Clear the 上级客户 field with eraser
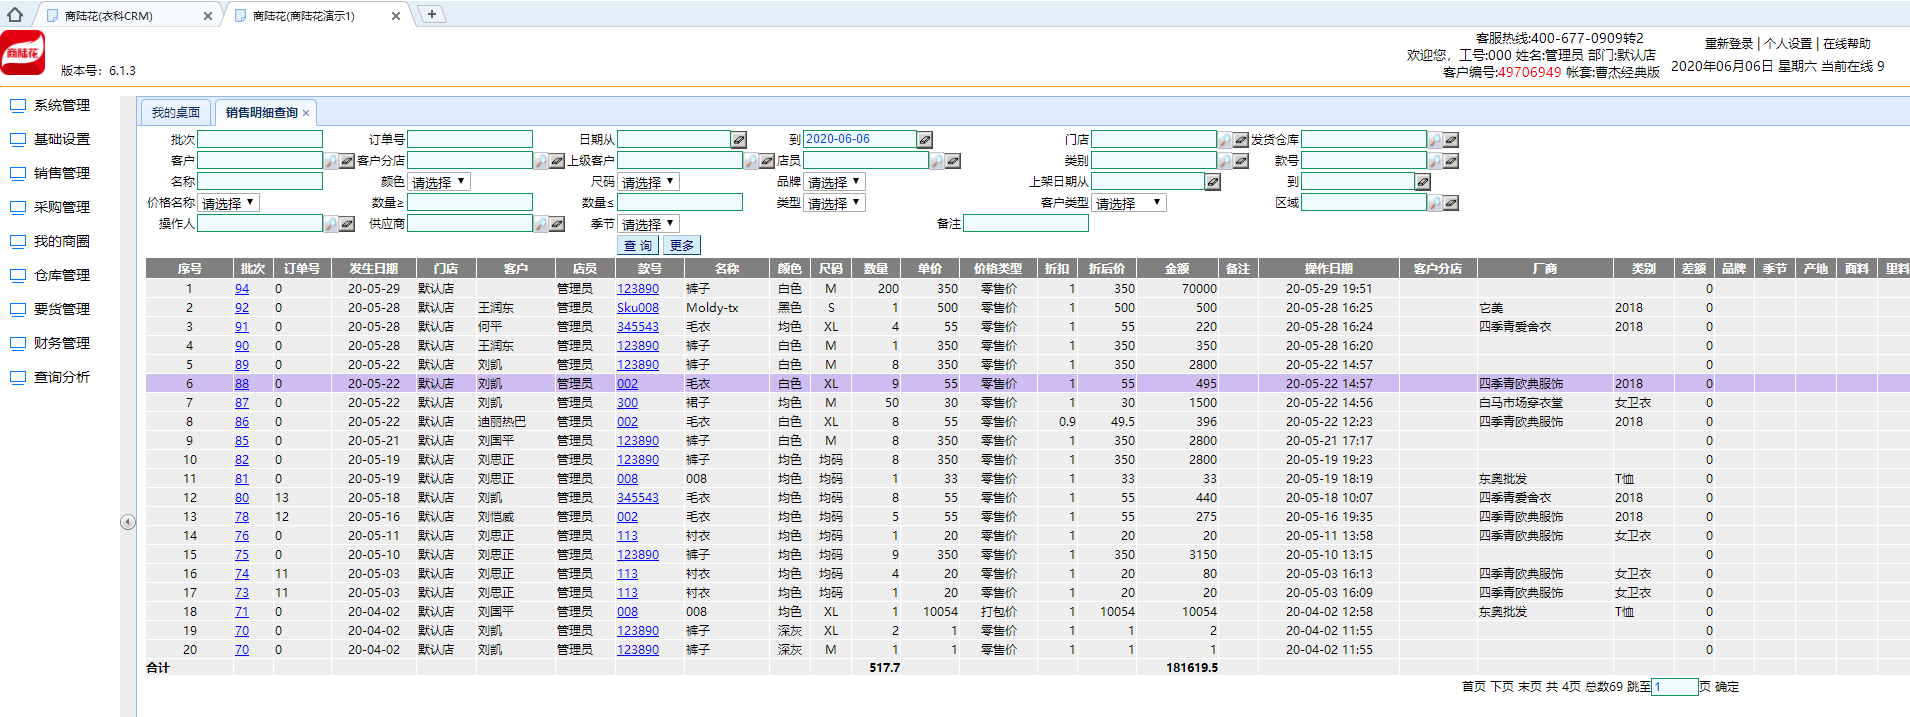1910x717 pixels. coord(767,161)
